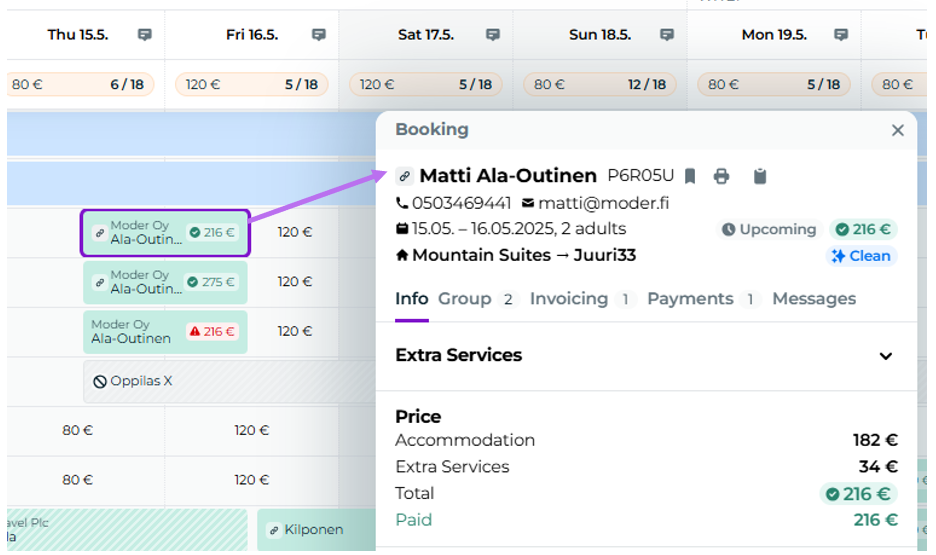Go to the Messages tab
The width and height of the screenshot is (936, 555).
(x=813, y=299)
